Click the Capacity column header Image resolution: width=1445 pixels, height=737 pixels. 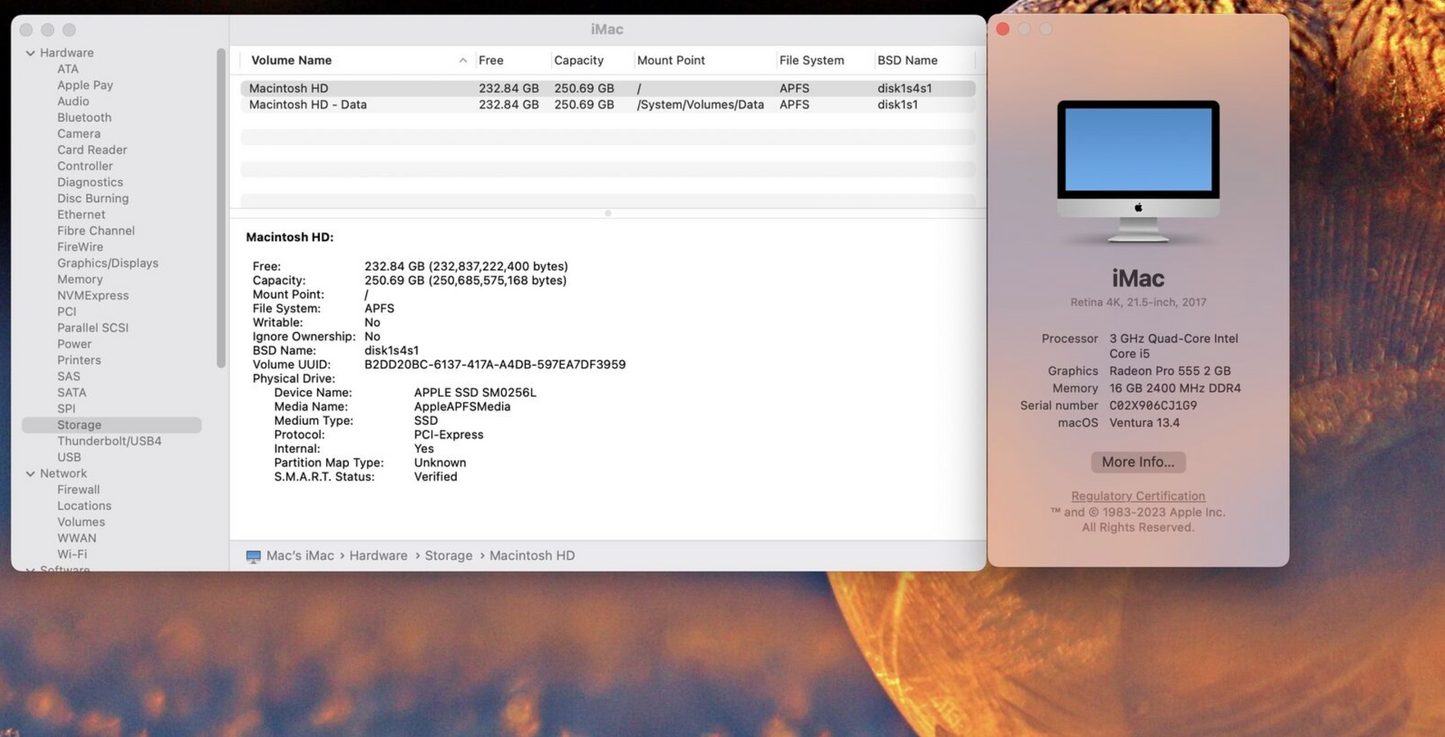pyautogui.click(x=582, y=59)
